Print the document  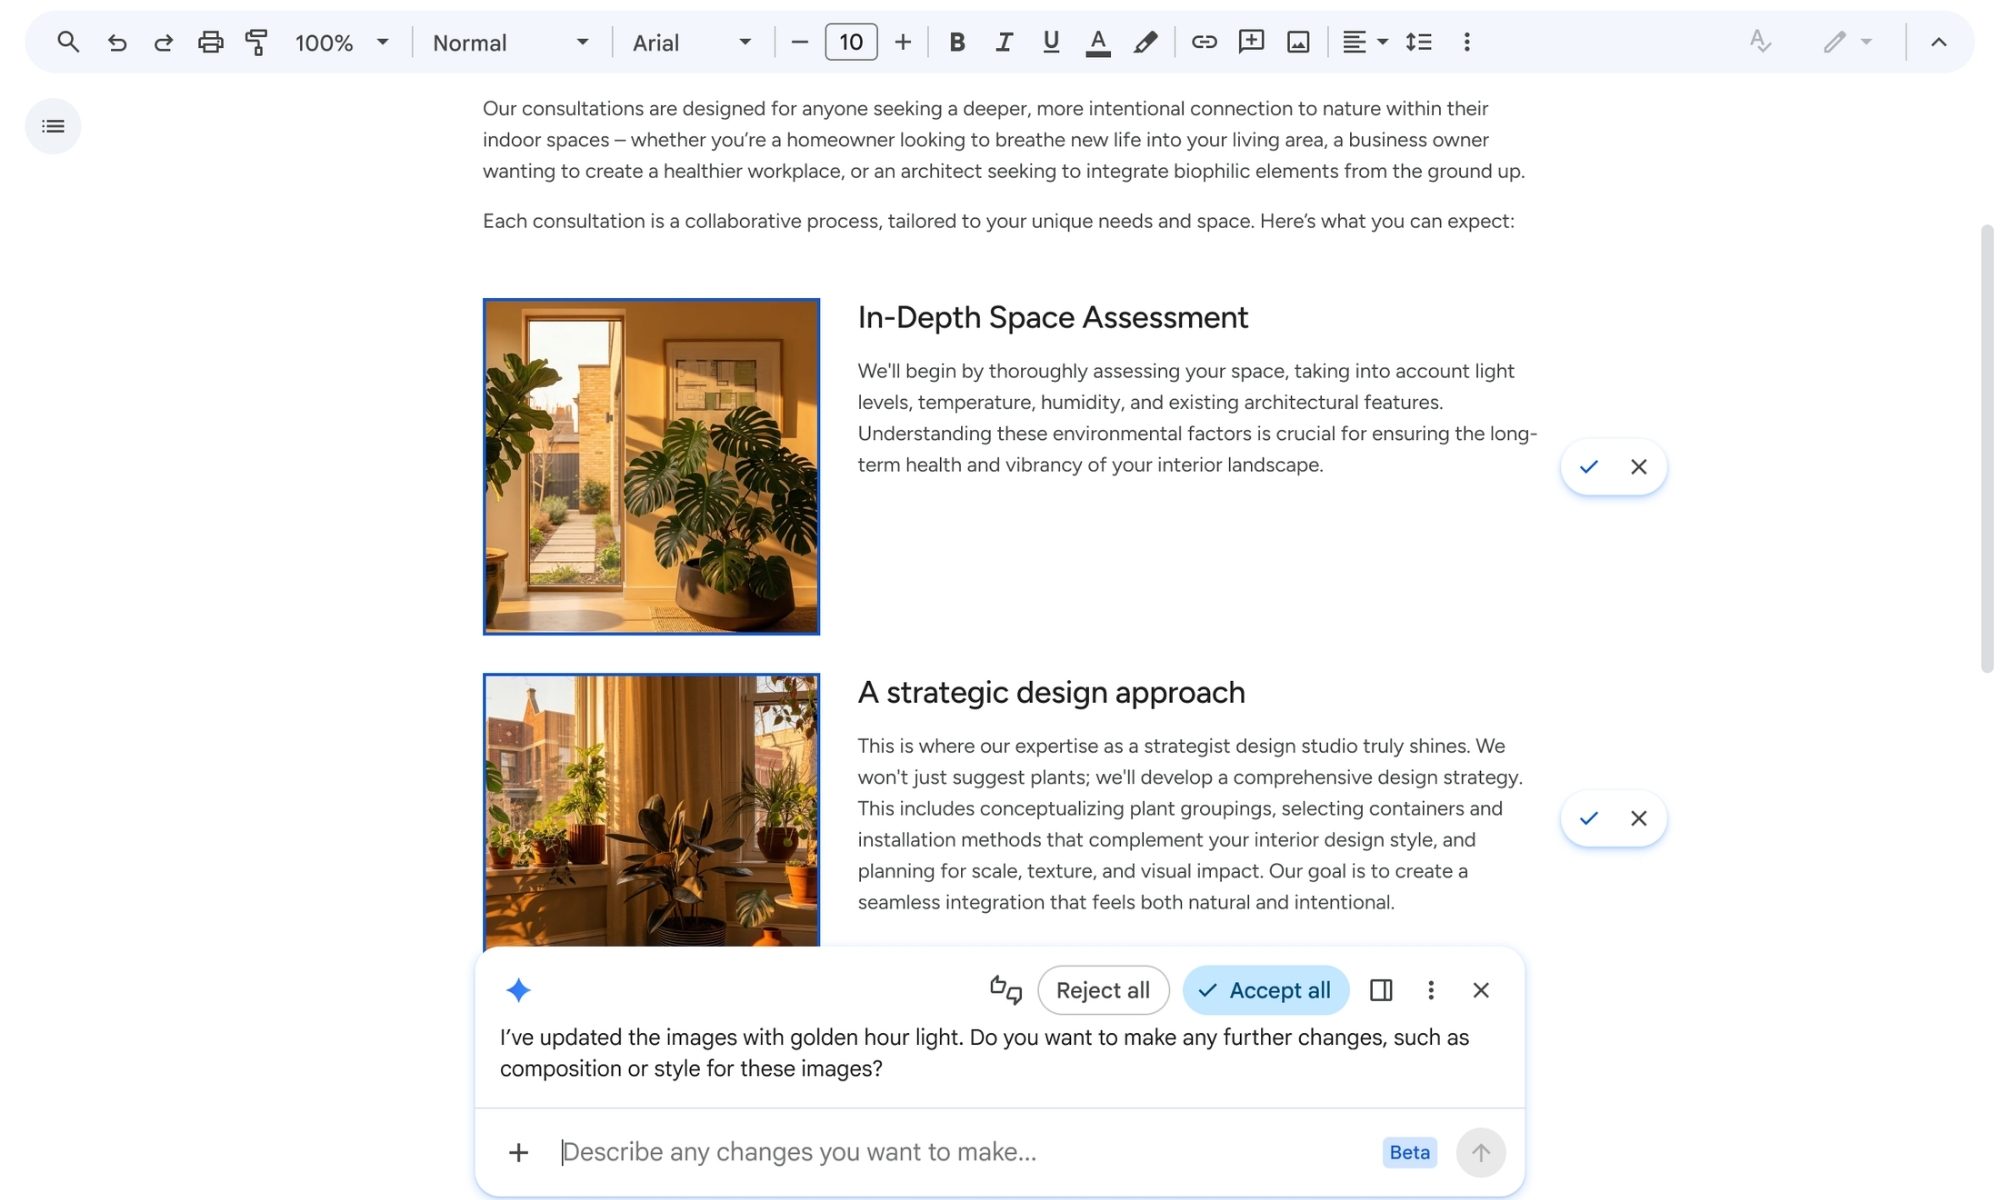[x=209, y=42]
